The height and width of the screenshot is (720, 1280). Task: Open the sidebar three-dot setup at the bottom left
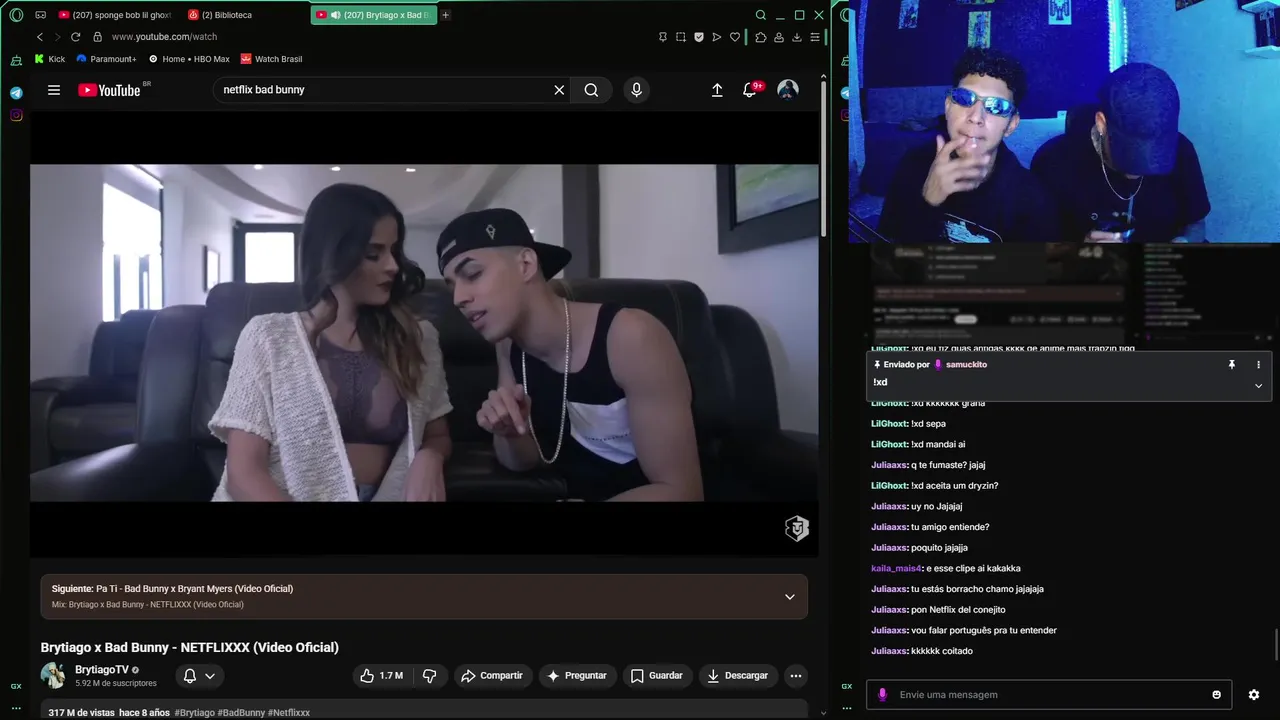pyautogui.click(x=16, y=708)
